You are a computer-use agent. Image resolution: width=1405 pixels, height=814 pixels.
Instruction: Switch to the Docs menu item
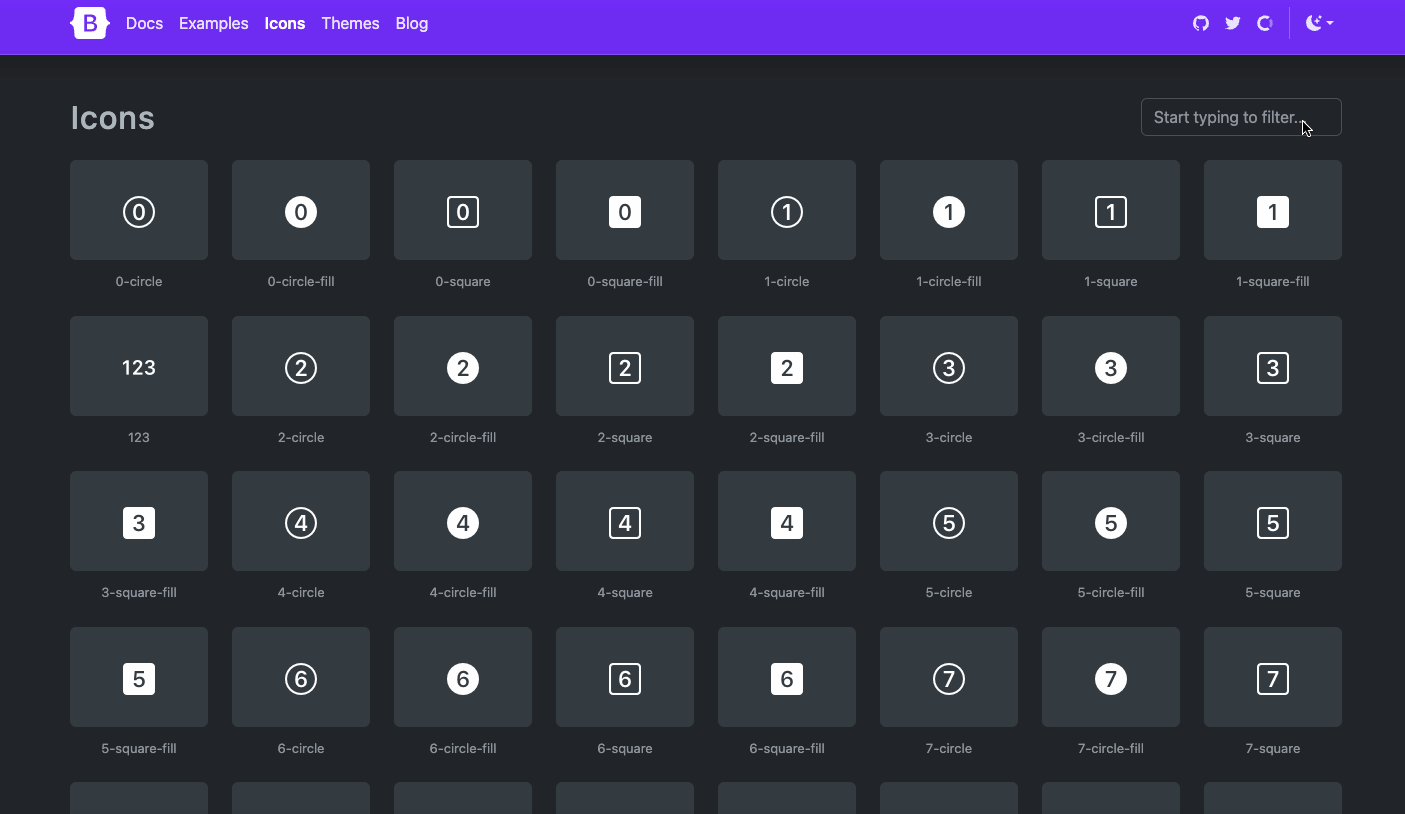click(x=144, y=22)
